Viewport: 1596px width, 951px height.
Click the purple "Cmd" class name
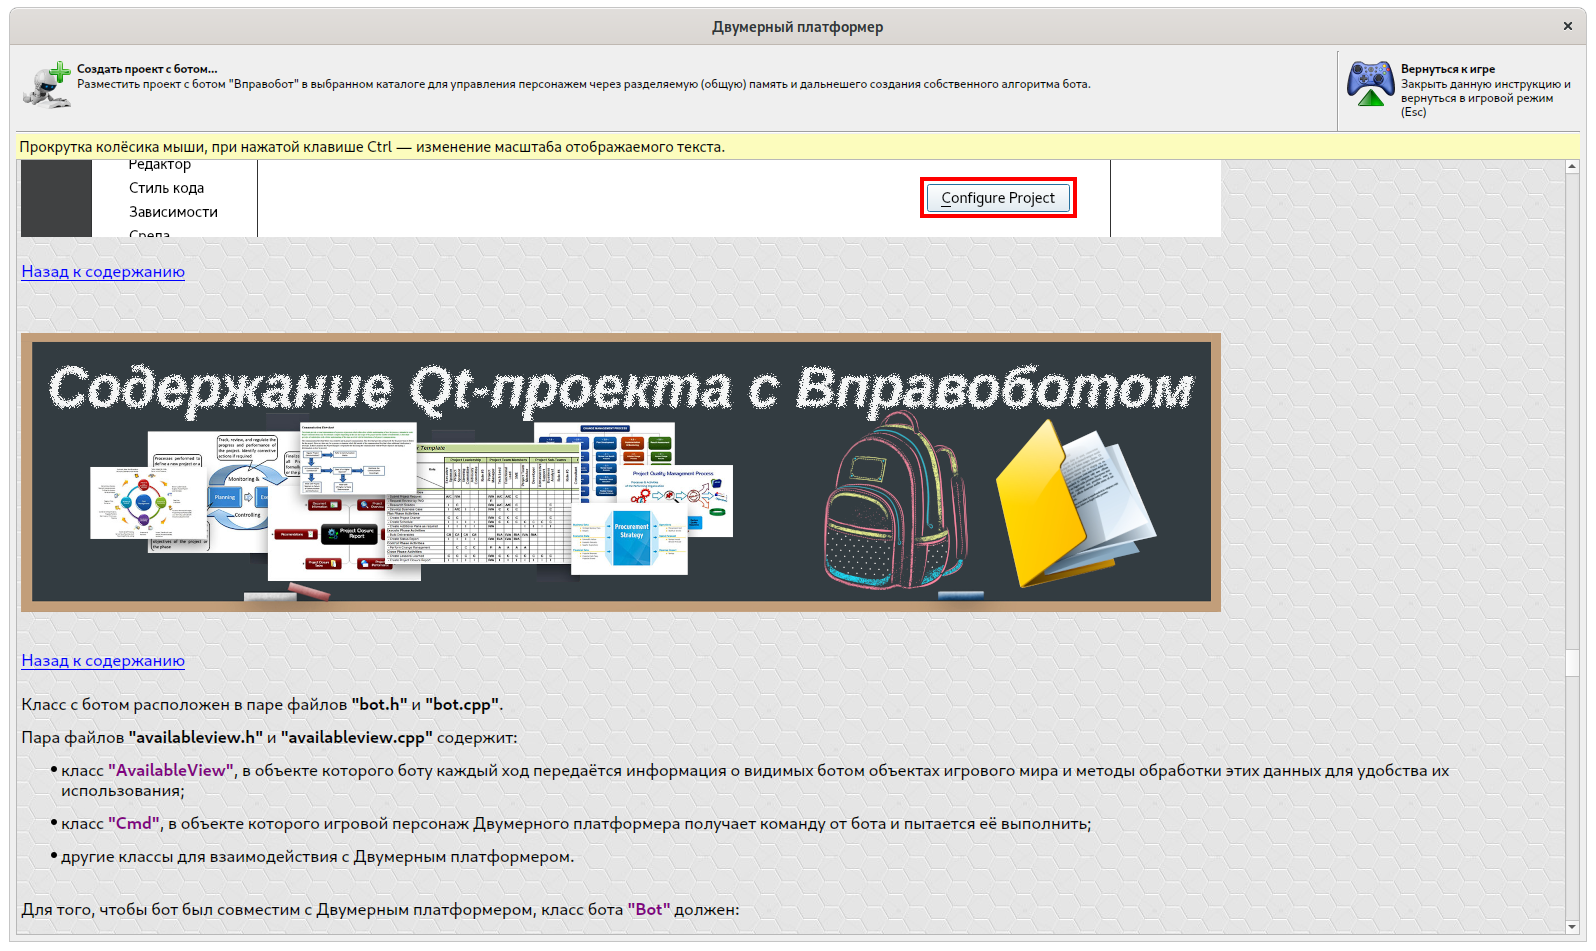click(x=134, y=823)
